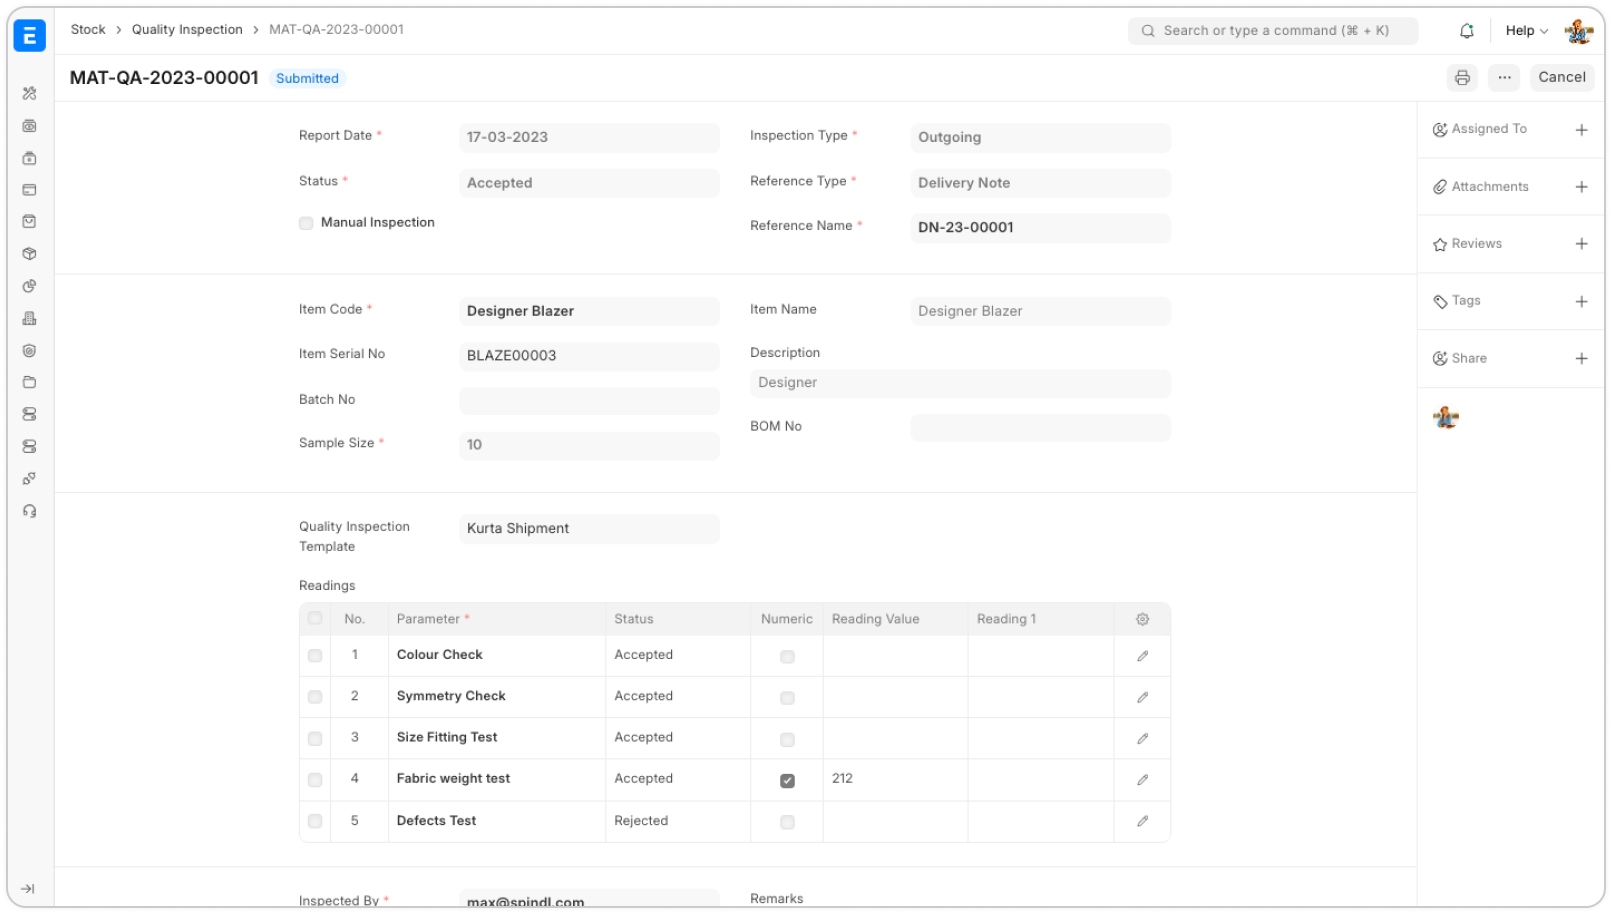1612x914 pixels.
Task: Toggle Numeric checkbox for Fabric weight test
Action: pos(787,781)
